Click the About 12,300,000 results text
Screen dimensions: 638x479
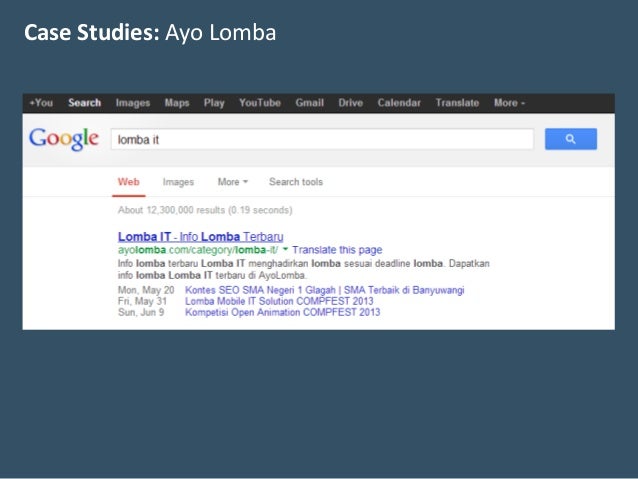tap(205, 210)
